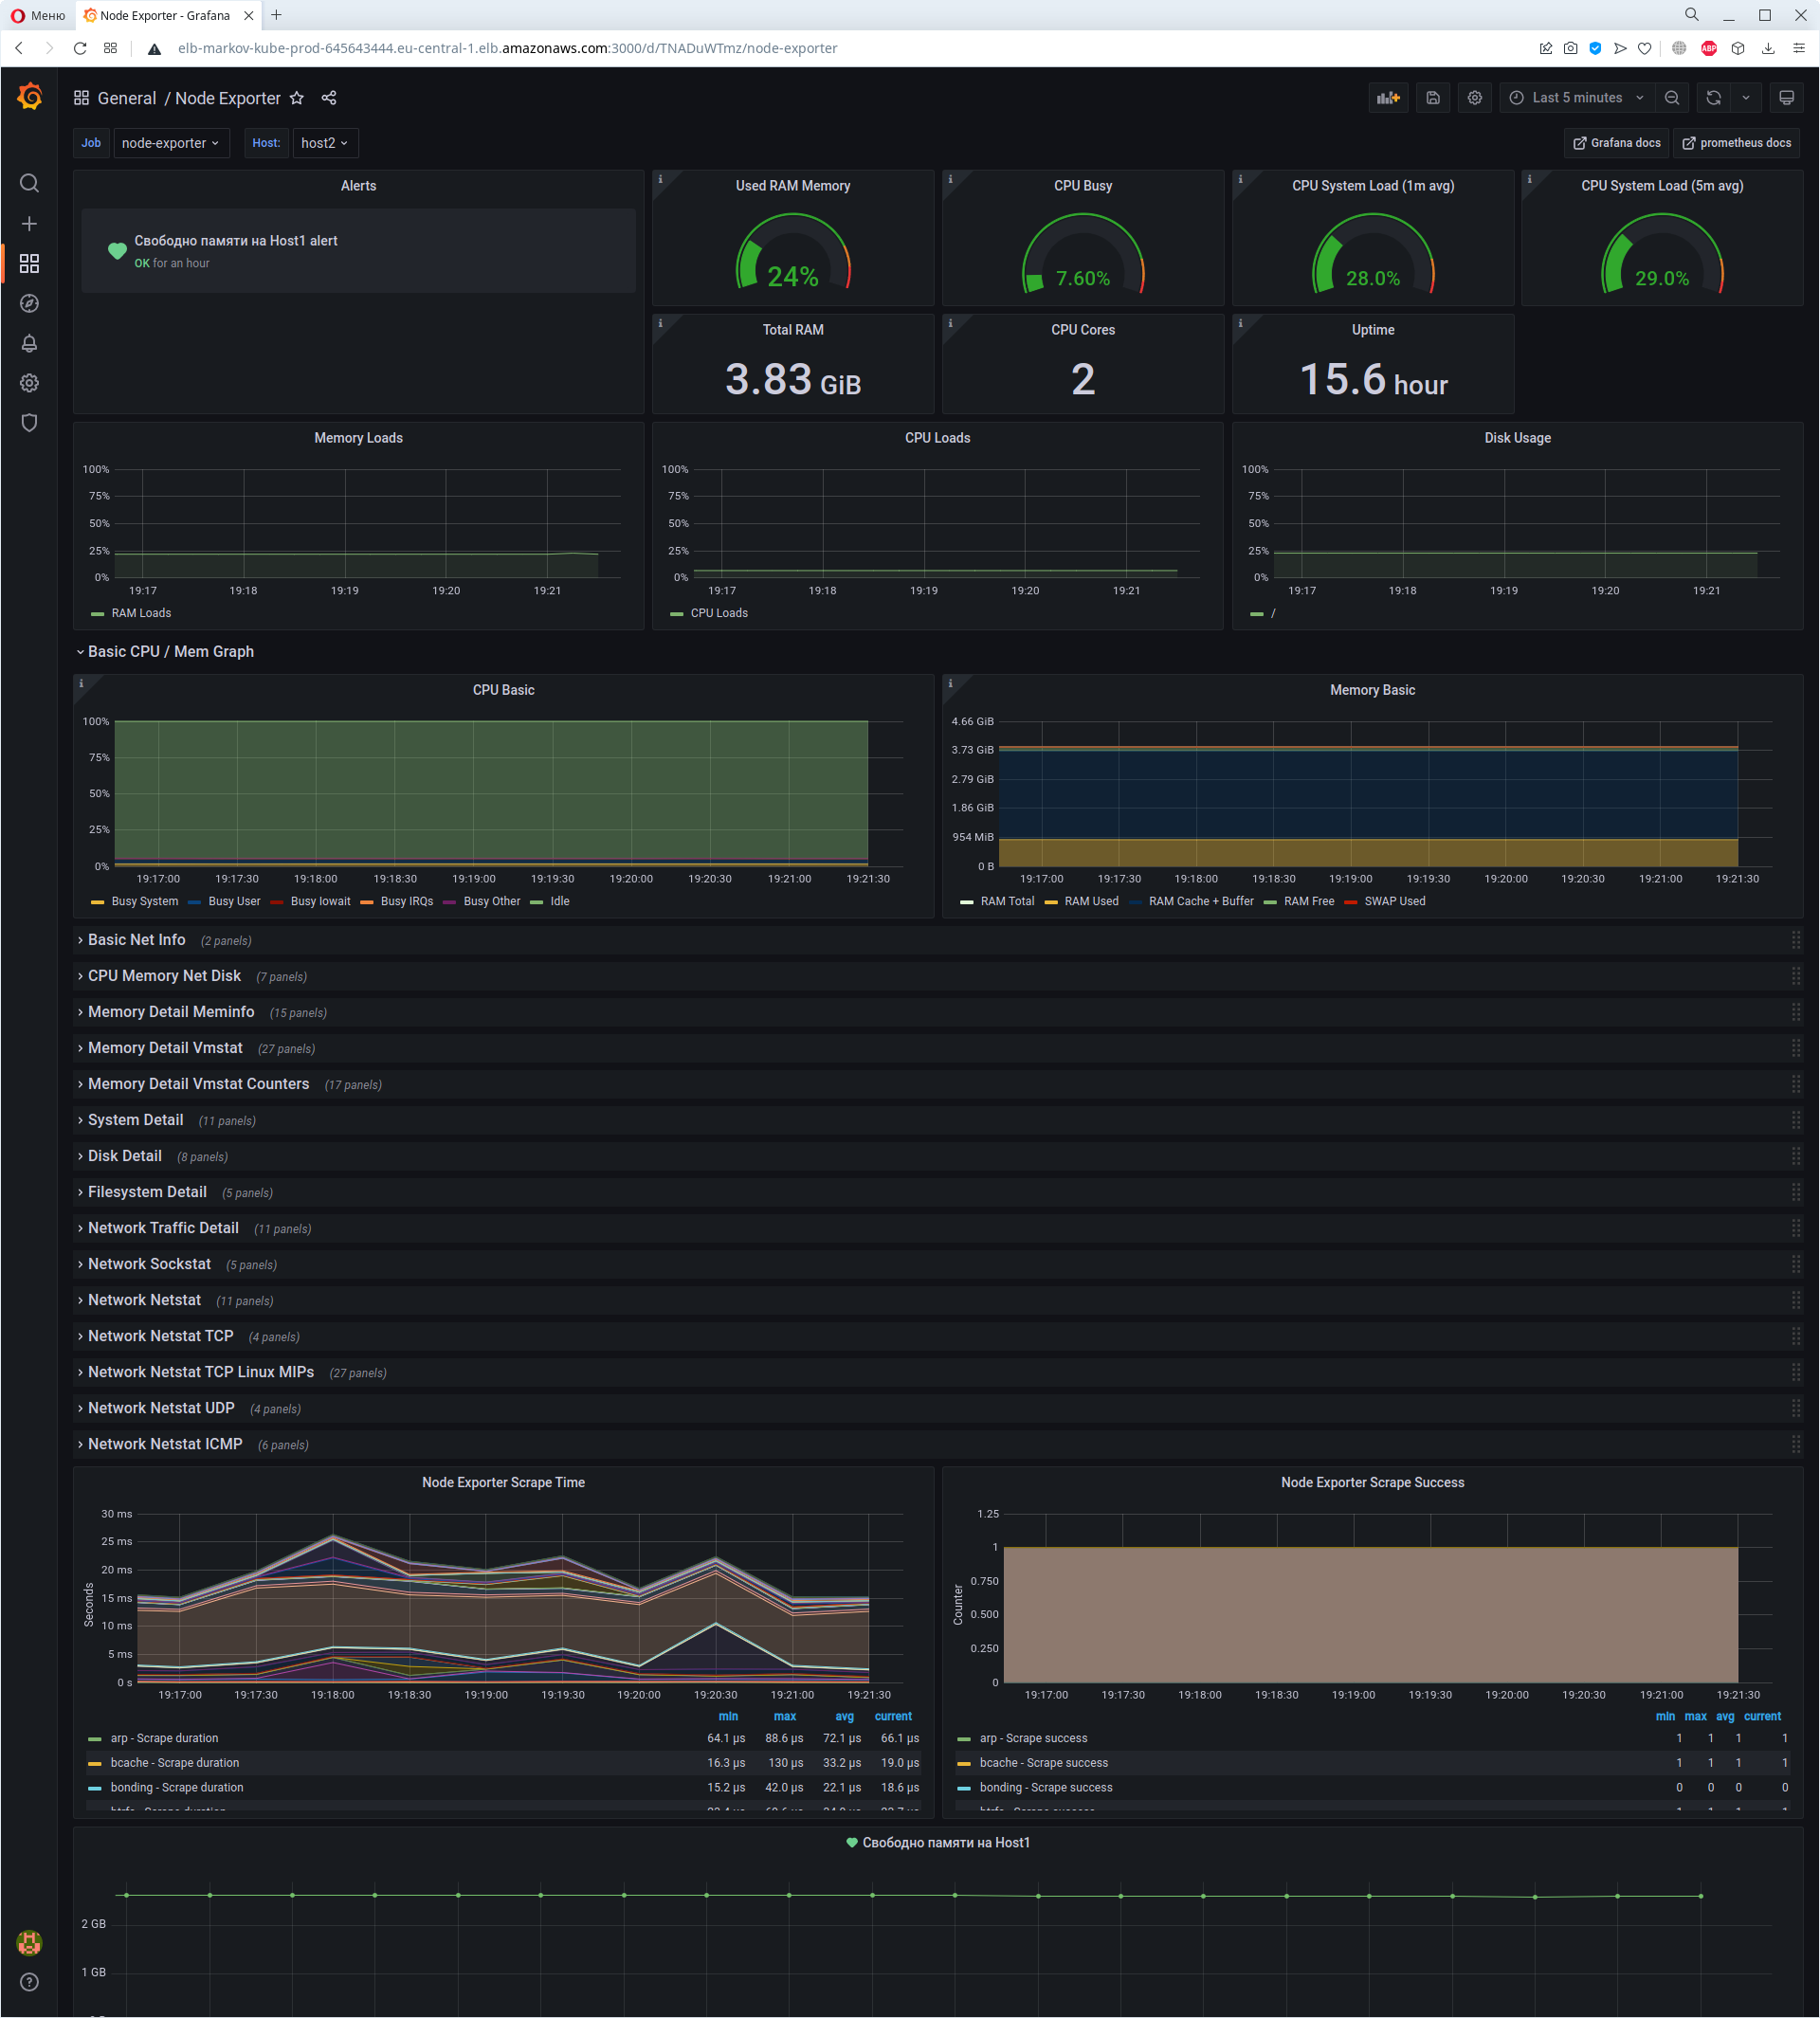Save the dashboard with the save icon
Screen dimensions: 1820x2018
pos(1432,98)
